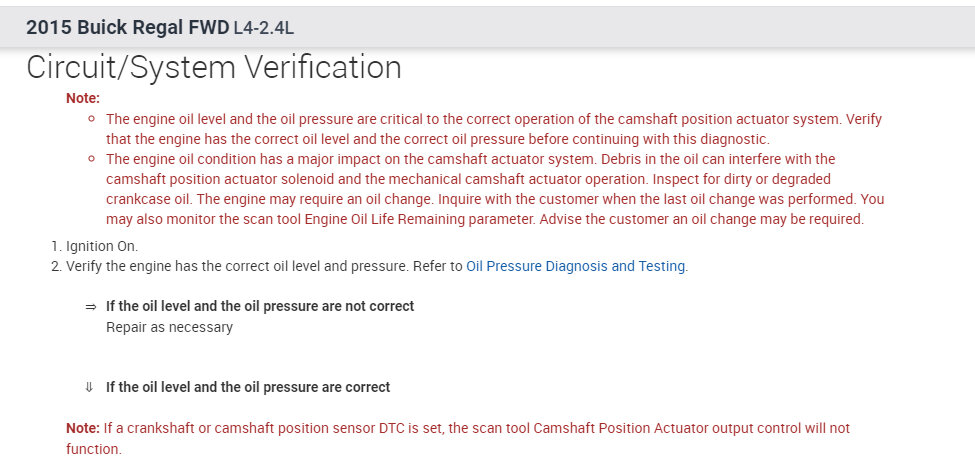Click the first red Note: label
This screenshot has width=975, height=467.
tap(83, 98)
